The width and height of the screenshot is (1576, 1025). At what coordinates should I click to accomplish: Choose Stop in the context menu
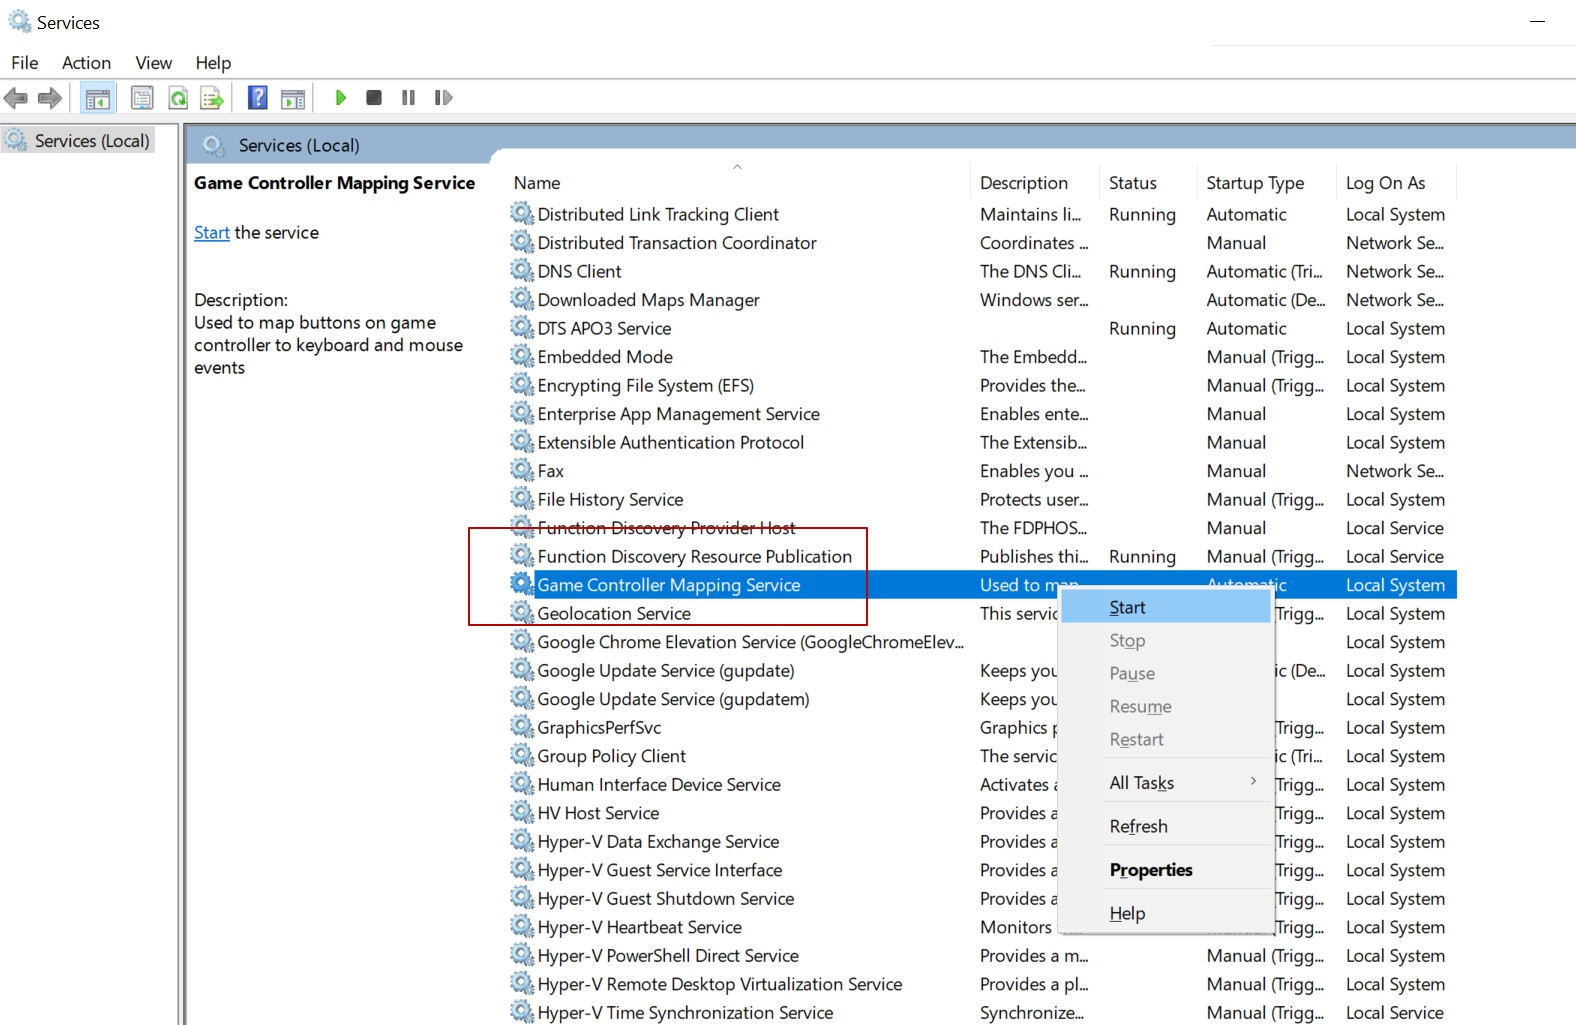coord(1165,640)
